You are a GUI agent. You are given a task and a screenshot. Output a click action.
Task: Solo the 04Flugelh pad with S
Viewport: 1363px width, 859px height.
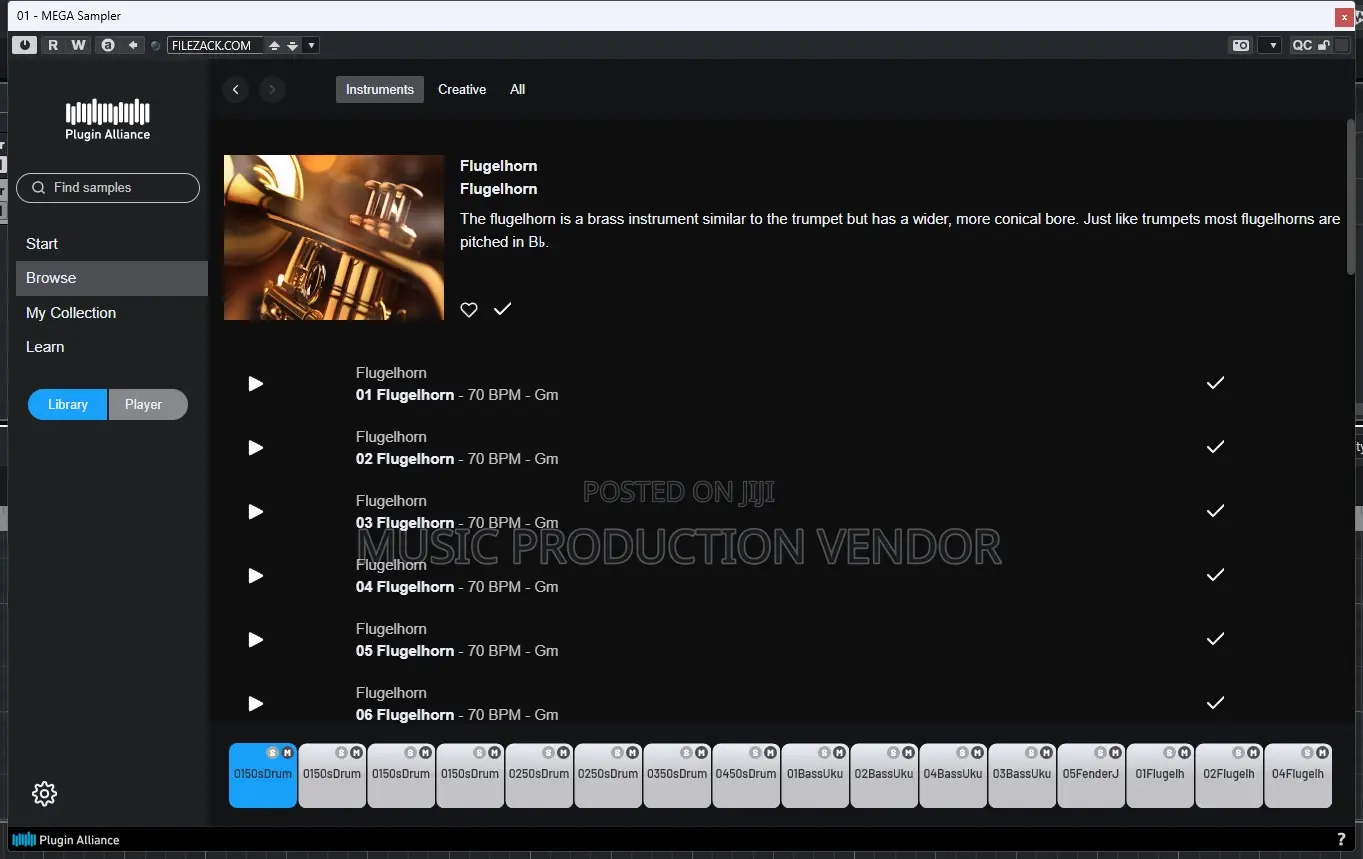1307,752
